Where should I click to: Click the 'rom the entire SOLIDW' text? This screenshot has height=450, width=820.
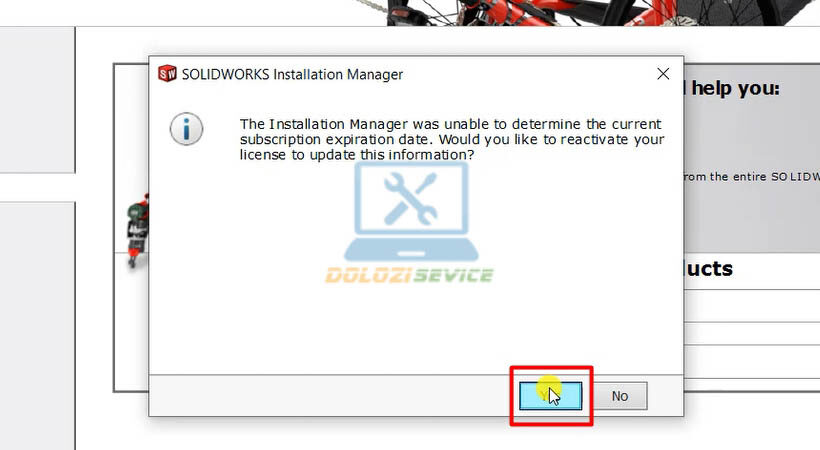(752, 177)
